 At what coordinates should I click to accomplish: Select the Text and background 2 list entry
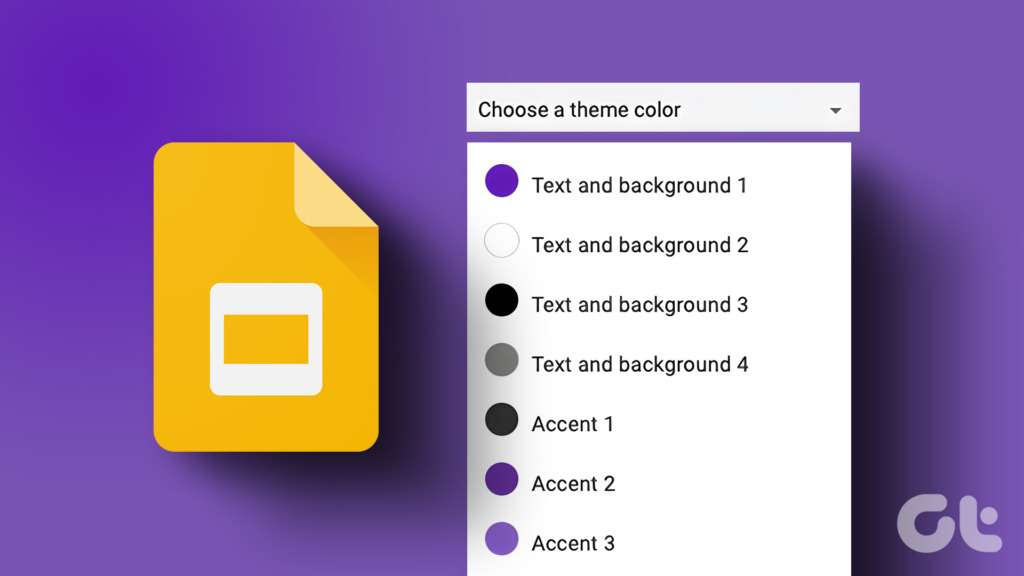(639, 245)
